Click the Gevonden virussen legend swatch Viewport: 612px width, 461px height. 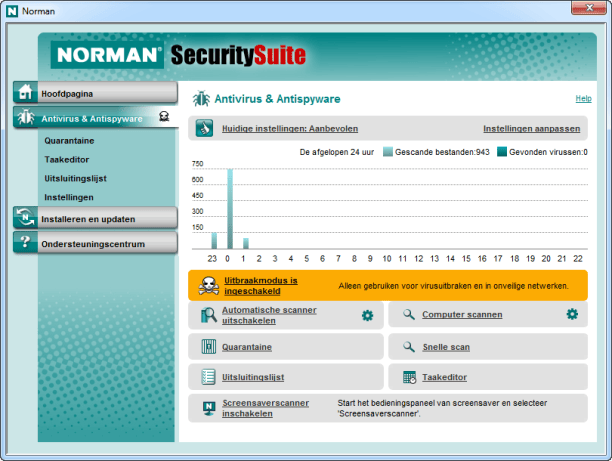coord(502,151)
